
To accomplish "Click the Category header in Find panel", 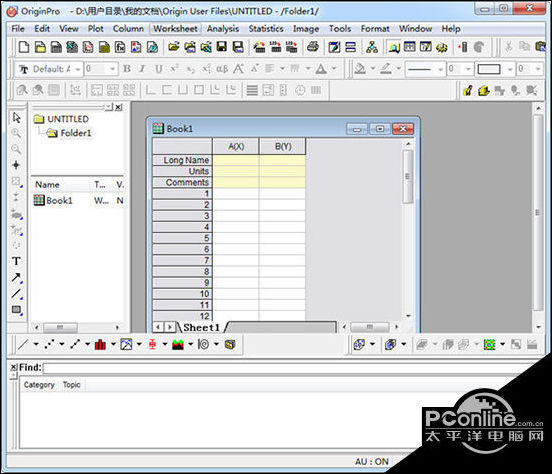I will coord(39,385).
